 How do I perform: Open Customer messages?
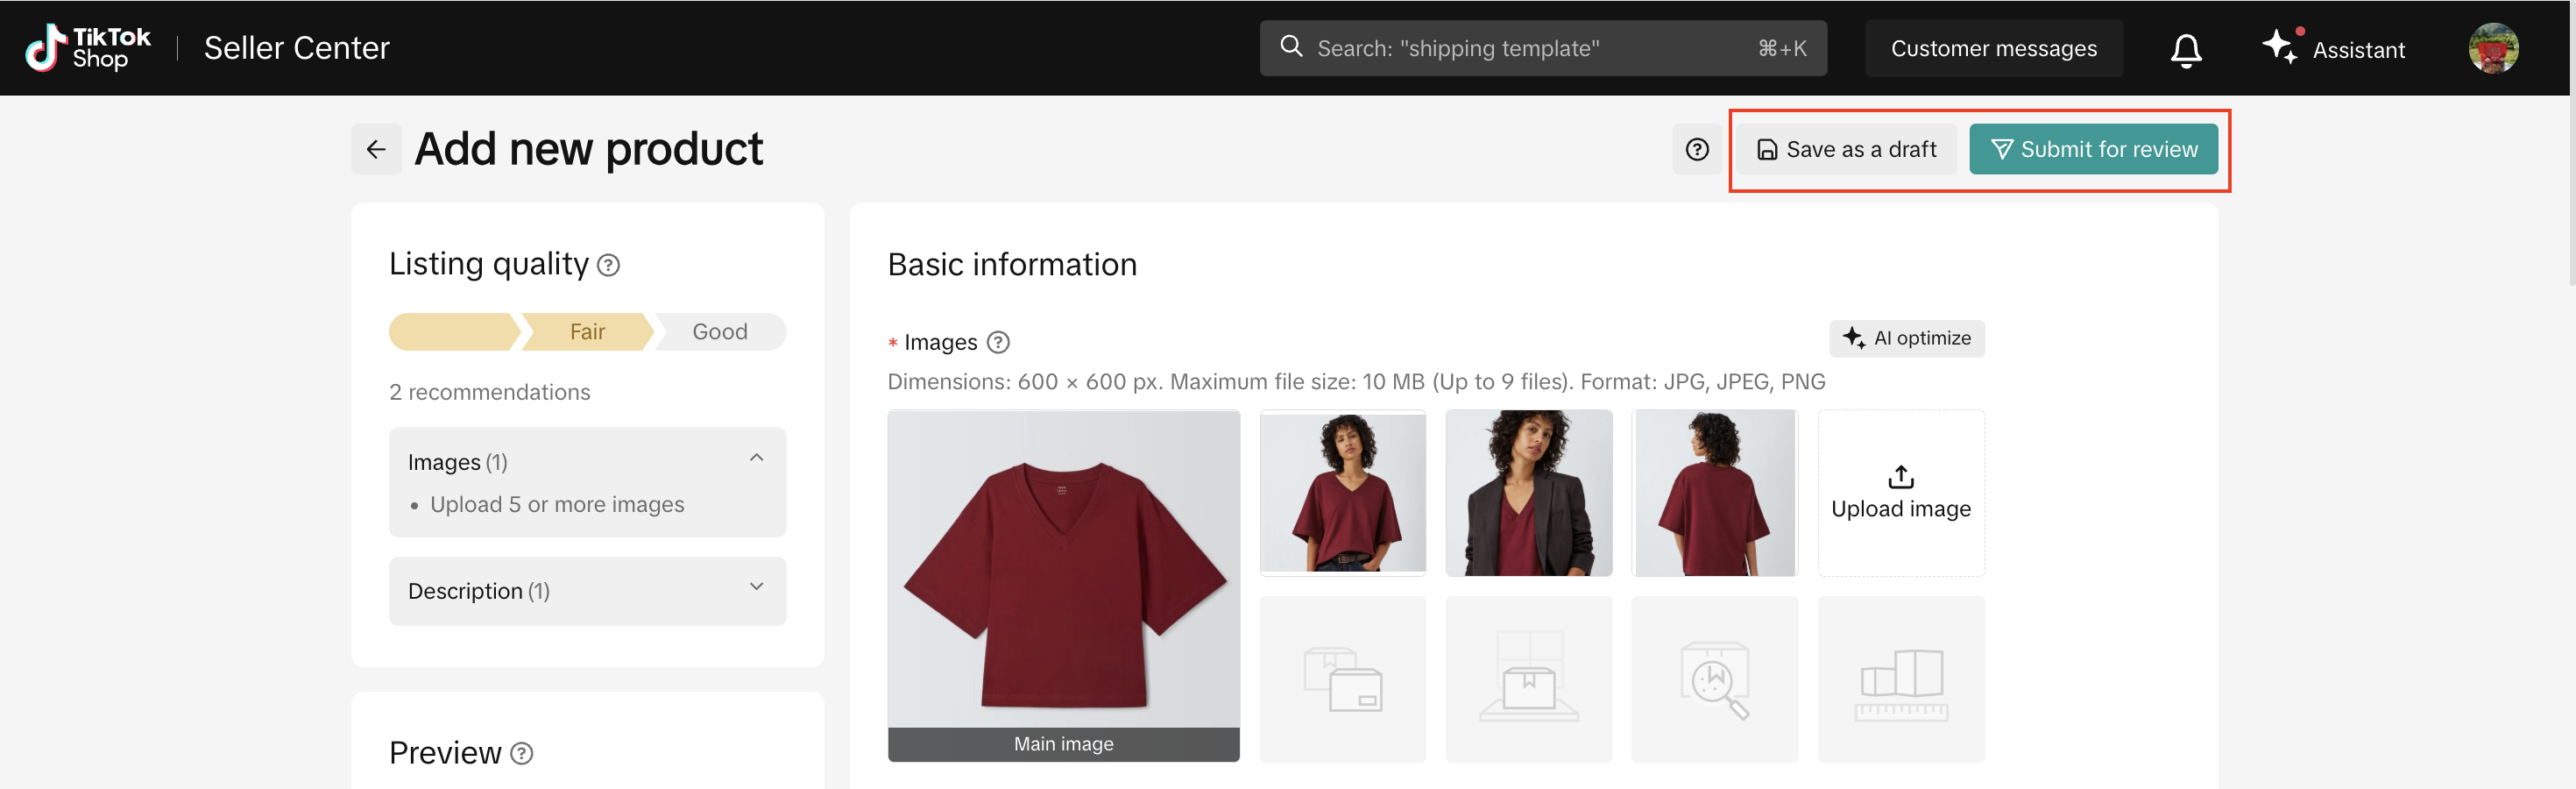[1993, 48]
